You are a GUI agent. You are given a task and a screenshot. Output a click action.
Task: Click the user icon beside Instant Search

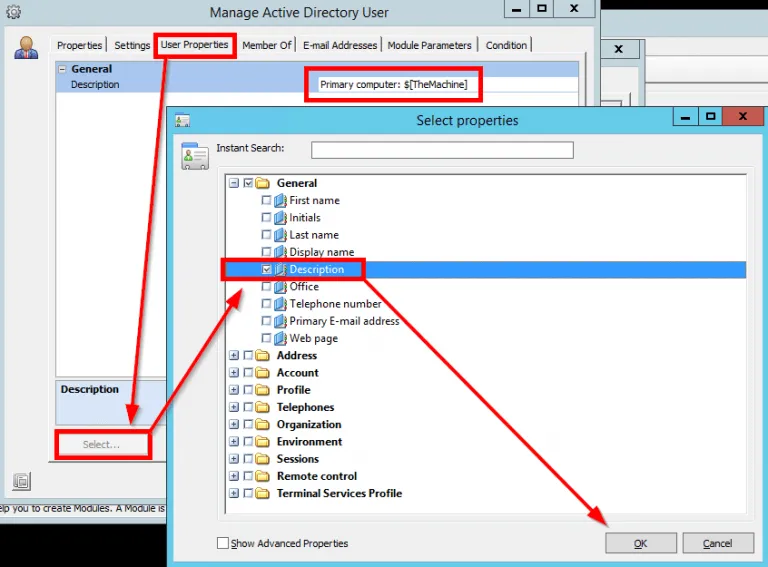point(194,157)
